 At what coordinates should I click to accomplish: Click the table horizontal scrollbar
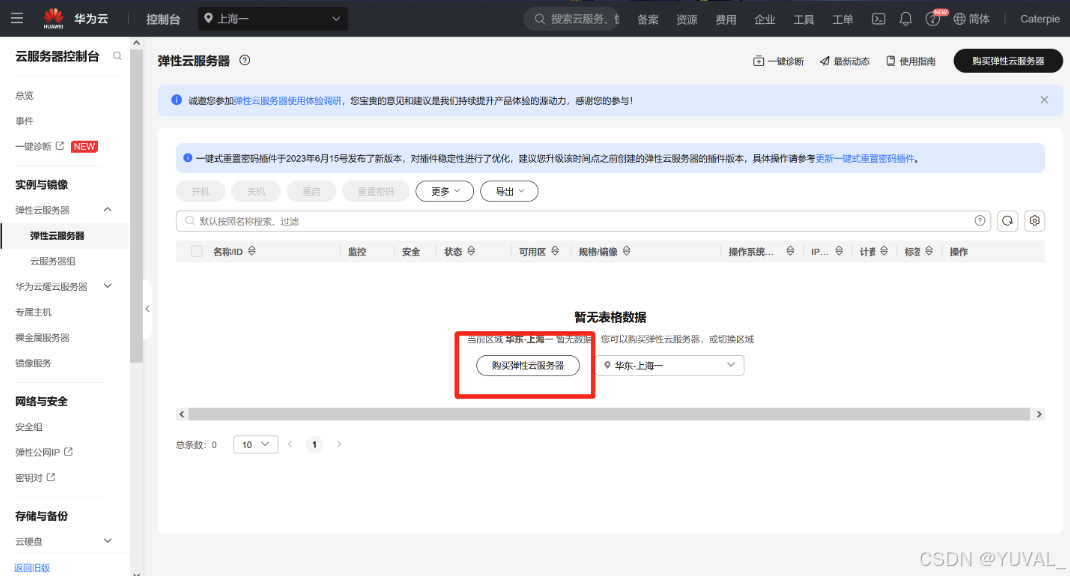(609, 414)
